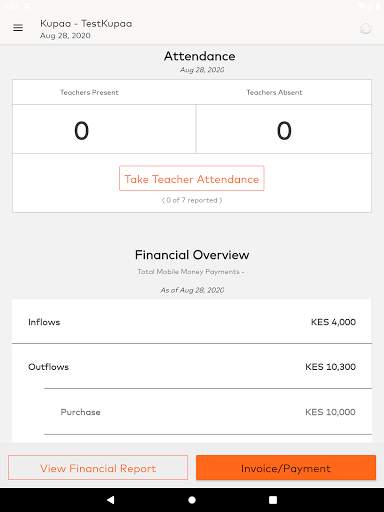Tap the Teachers Present count zero

click(x=81, y=130)
